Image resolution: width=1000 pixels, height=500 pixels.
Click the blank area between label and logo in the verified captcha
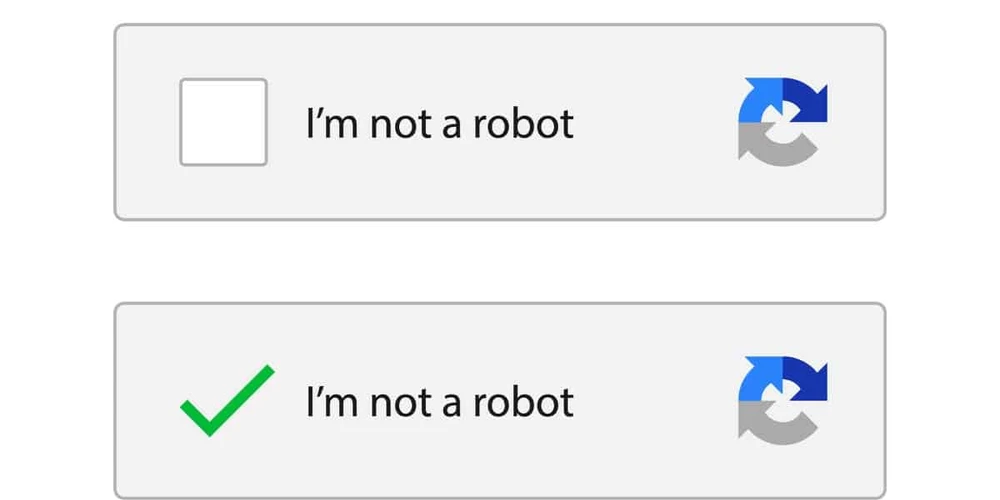pyautogui.click(x=655, y=402)
